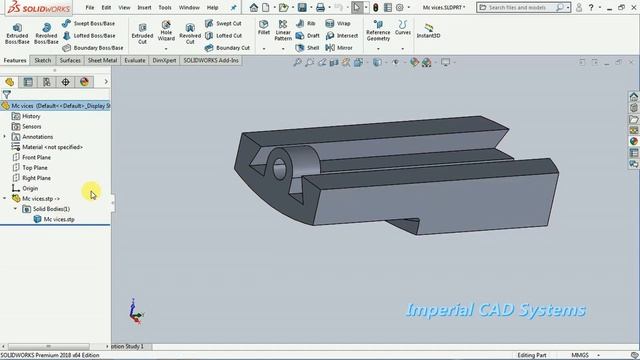The image size is (640, 360).
Task: Switch to PropertyManager tab
Action: click(28, 82)
